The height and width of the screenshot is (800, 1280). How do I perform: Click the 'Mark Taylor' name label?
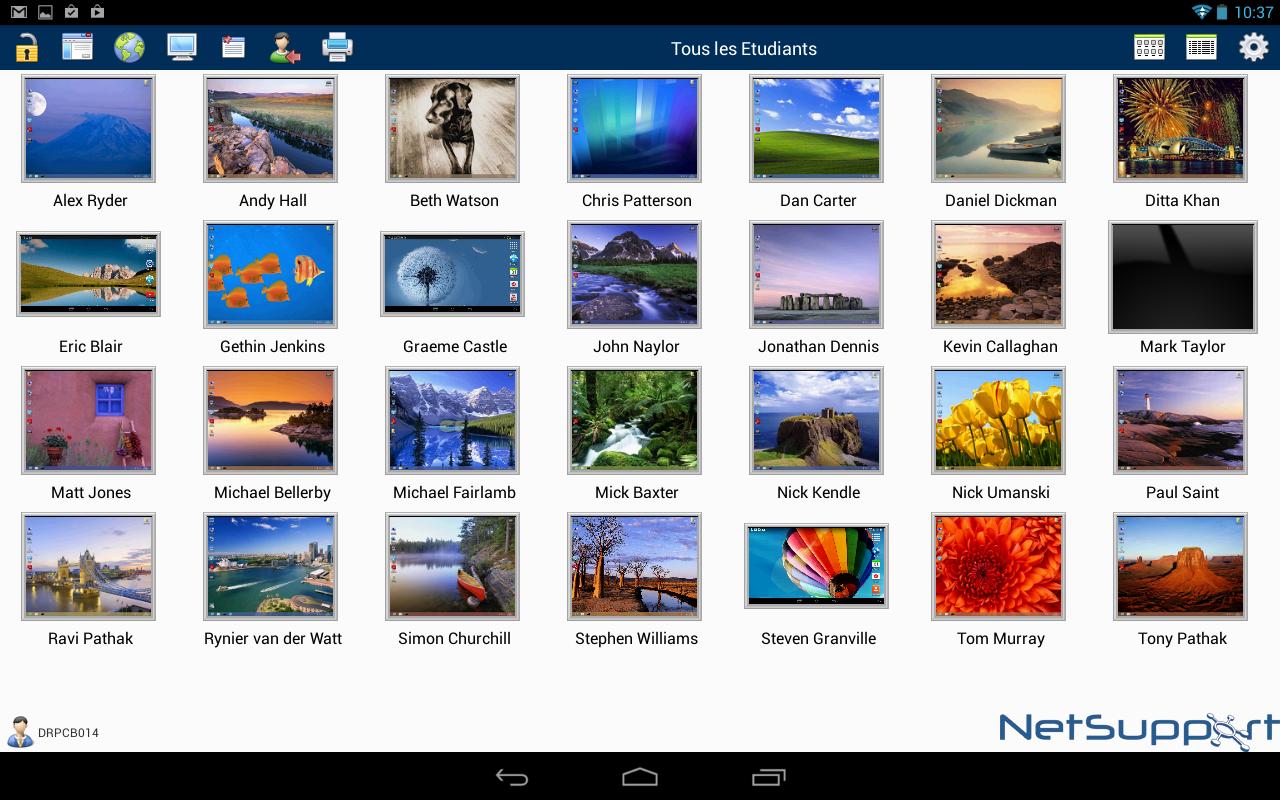[1182, 346]
